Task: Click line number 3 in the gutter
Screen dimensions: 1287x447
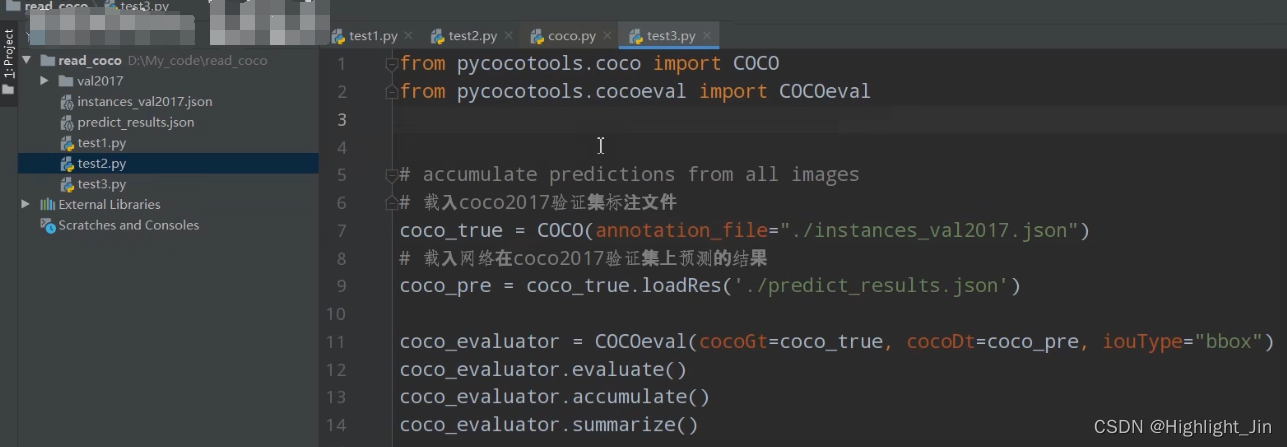Action: click(x=341, y=120)
